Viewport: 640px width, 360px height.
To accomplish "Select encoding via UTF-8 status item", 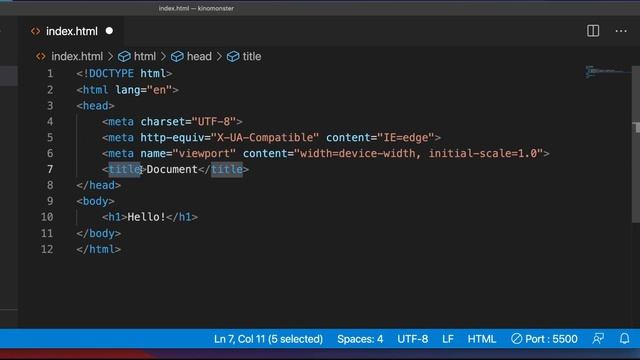I will coord(413,339).
